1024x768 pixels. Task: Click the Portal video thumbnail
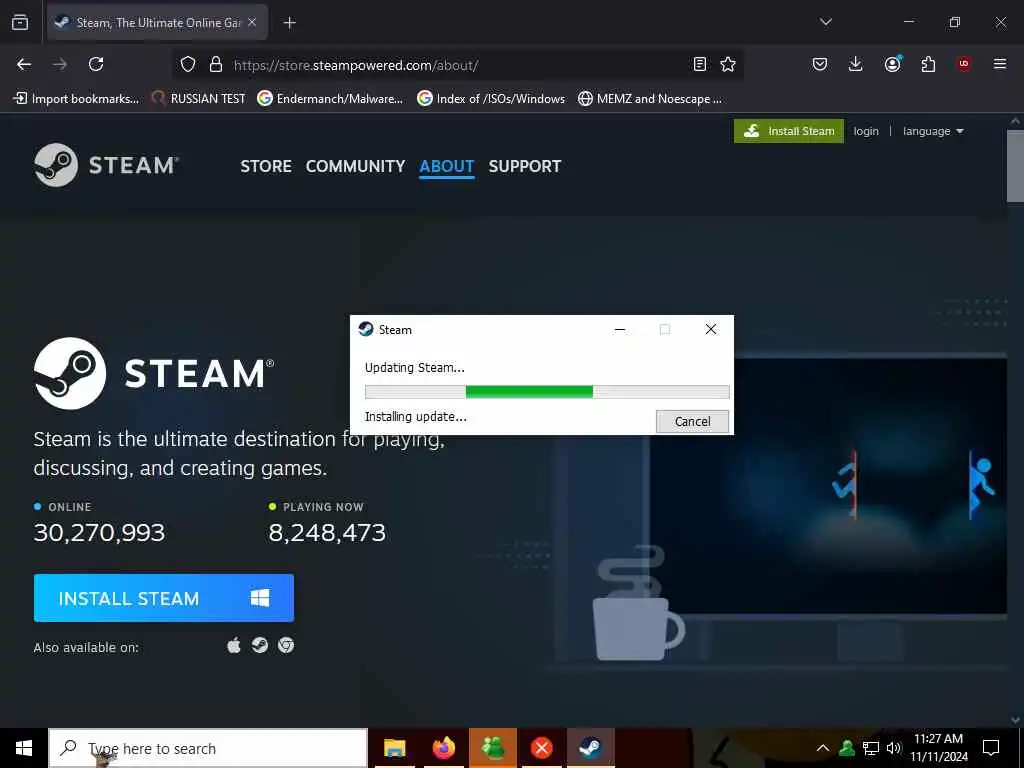coord(828,487)
